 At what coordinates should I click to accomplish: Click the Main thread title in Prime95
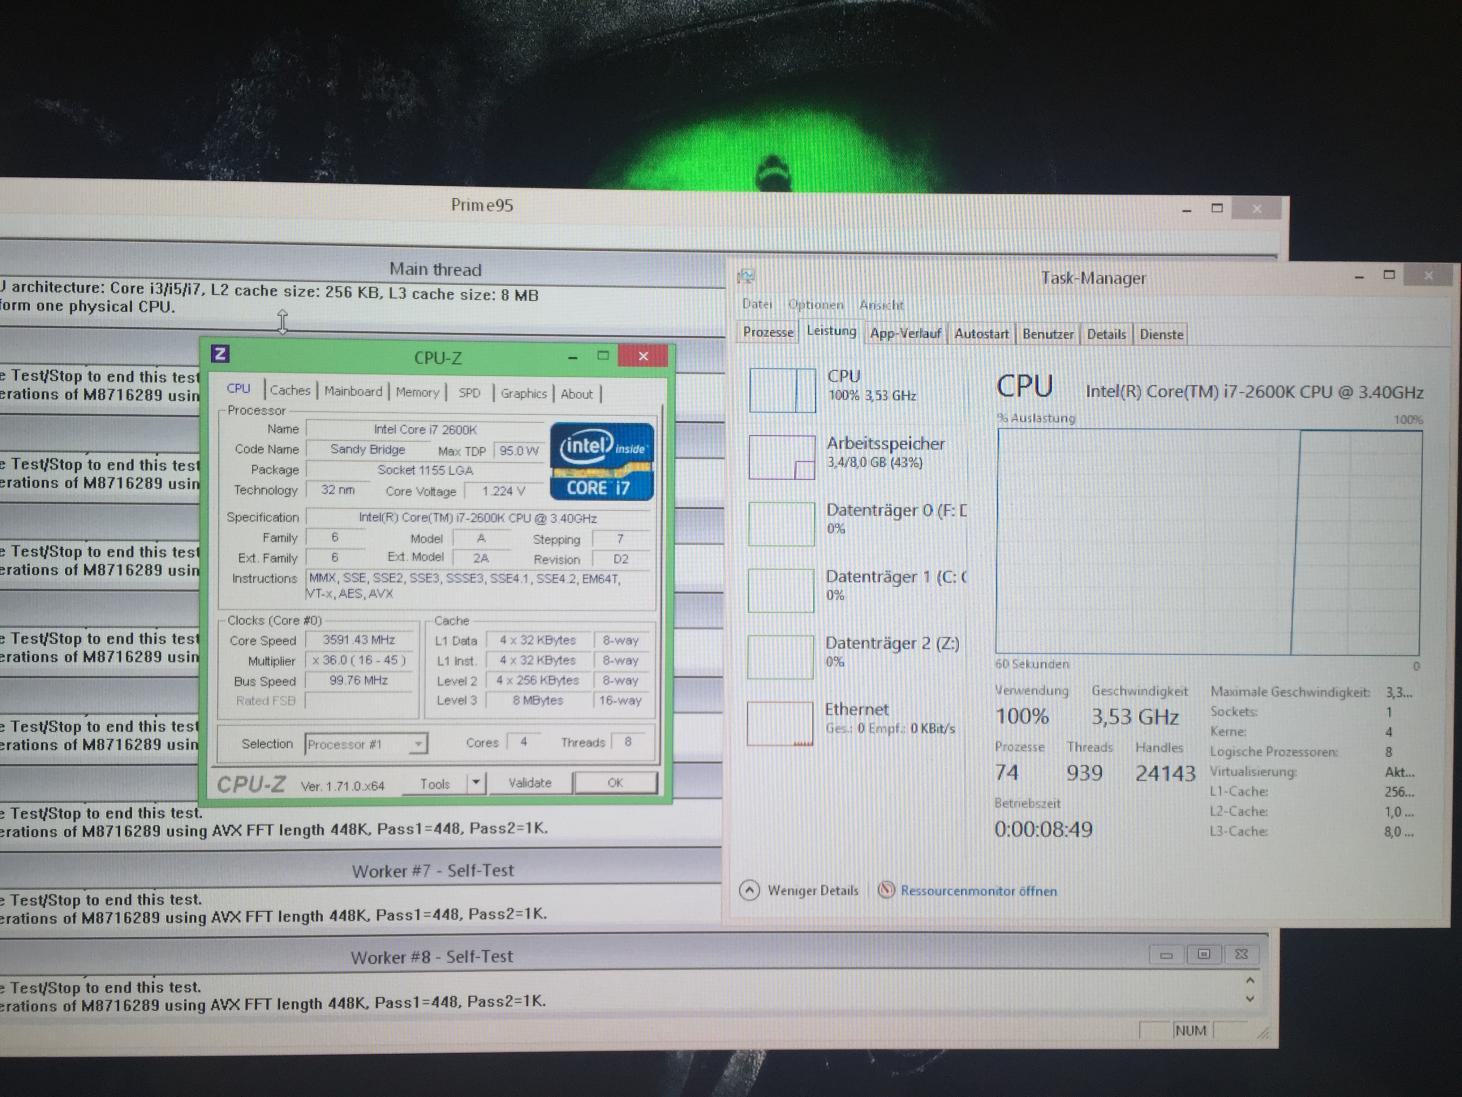click(435, 269)
